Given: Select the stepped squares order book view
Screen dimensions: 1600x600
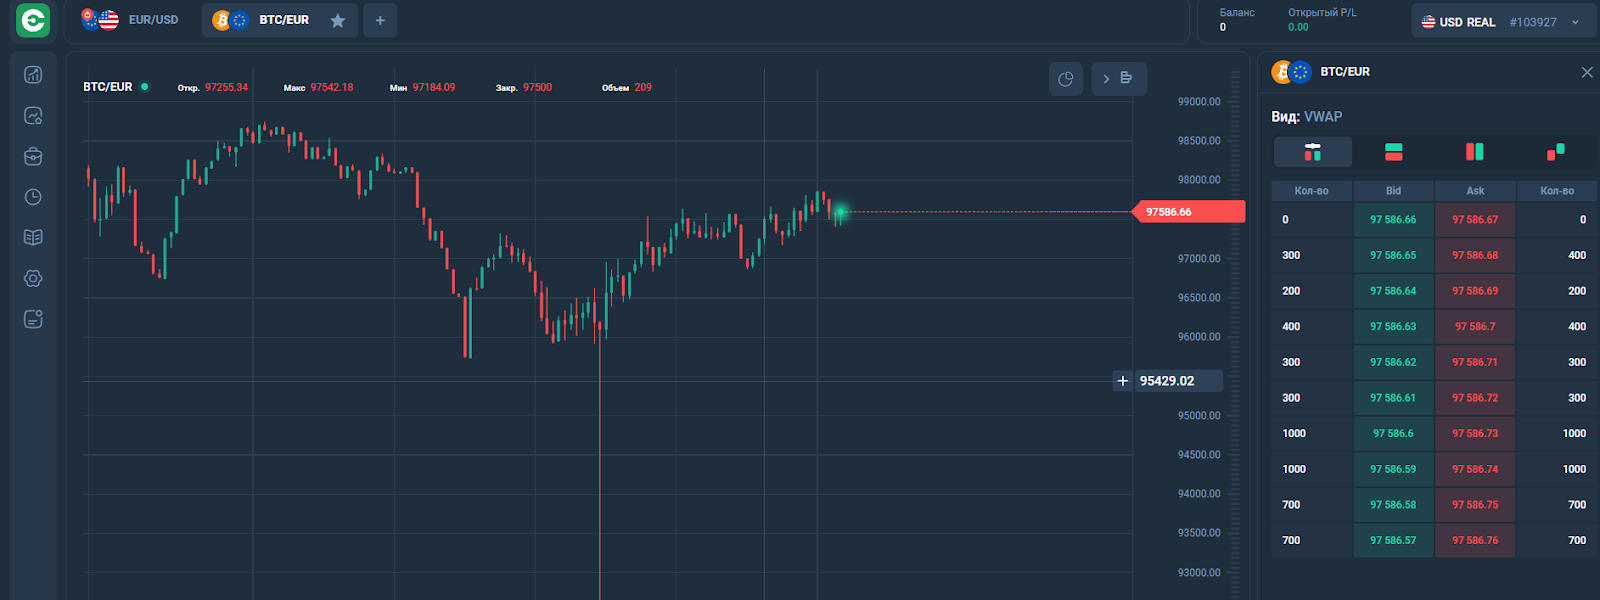Looking at the screenshot, I should click(1555, 152).
